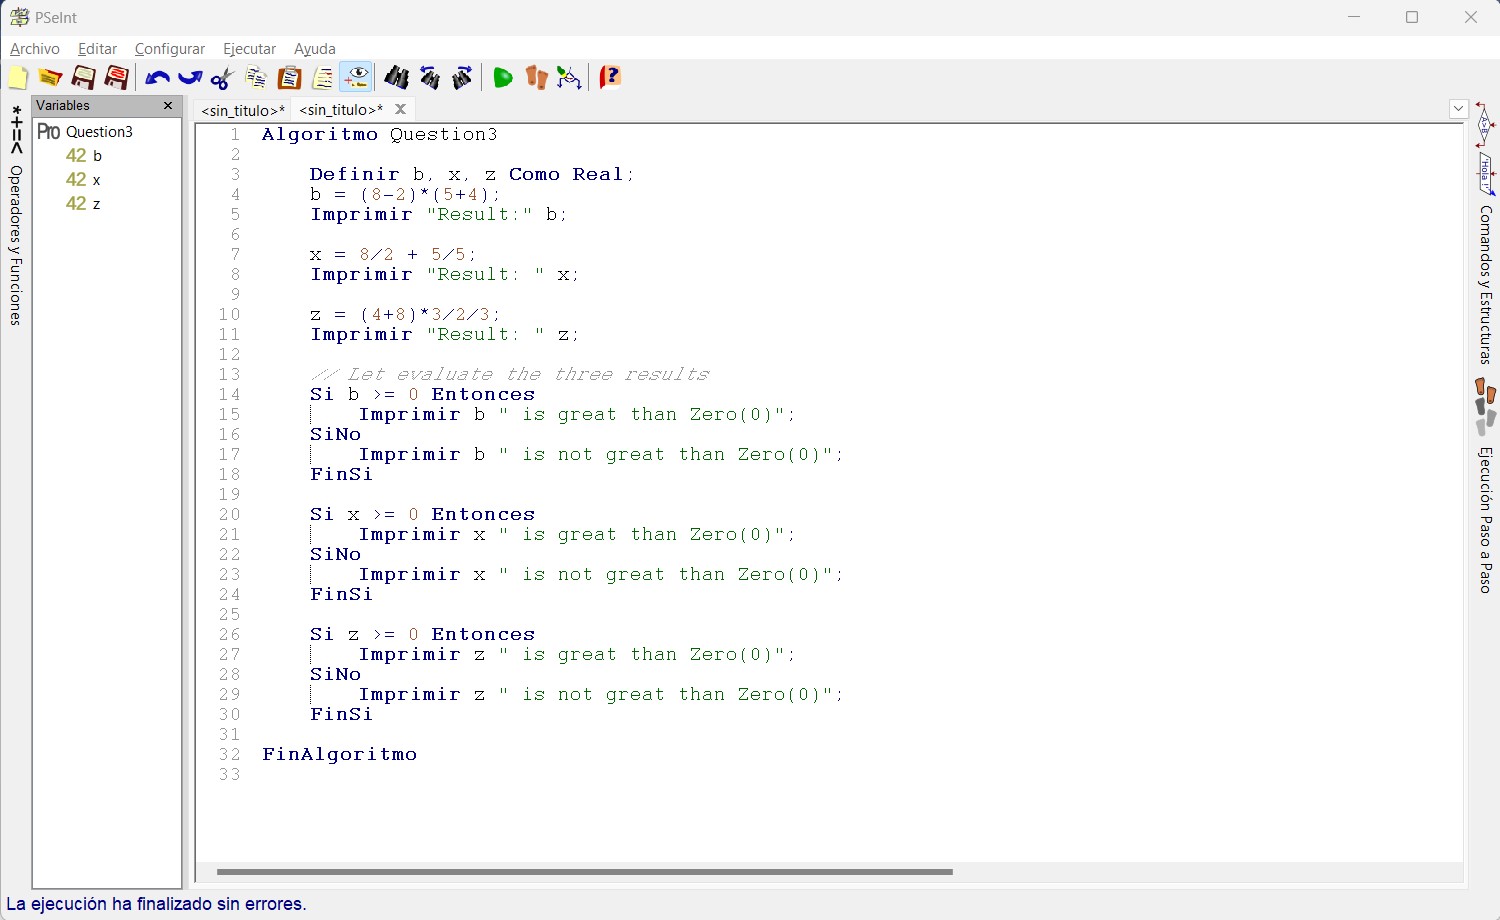
Task: Switch to the first sin_titulo tab
Action: click(x=243, y=110)
